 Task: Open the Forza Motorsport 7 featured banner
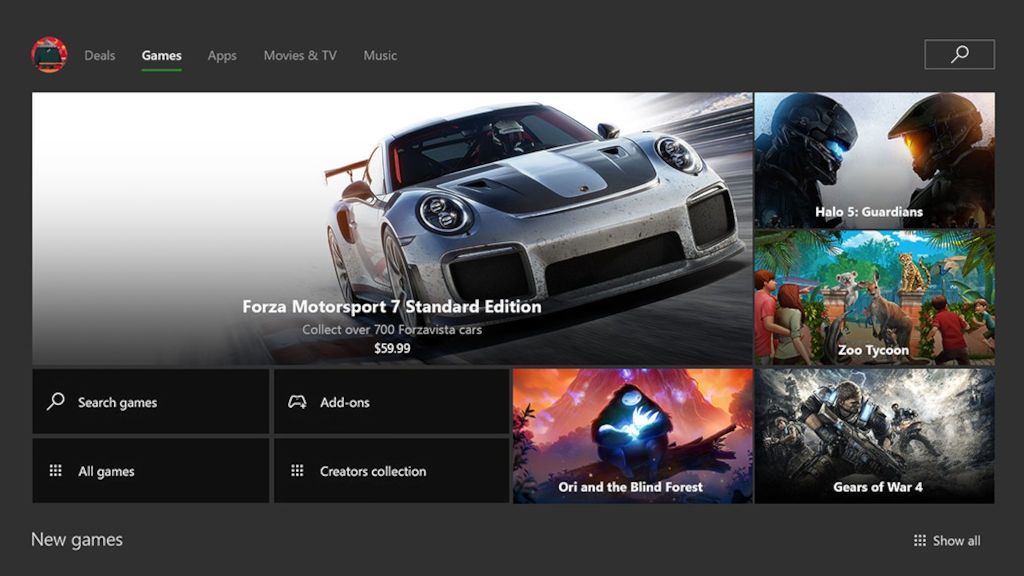point(392,228)
